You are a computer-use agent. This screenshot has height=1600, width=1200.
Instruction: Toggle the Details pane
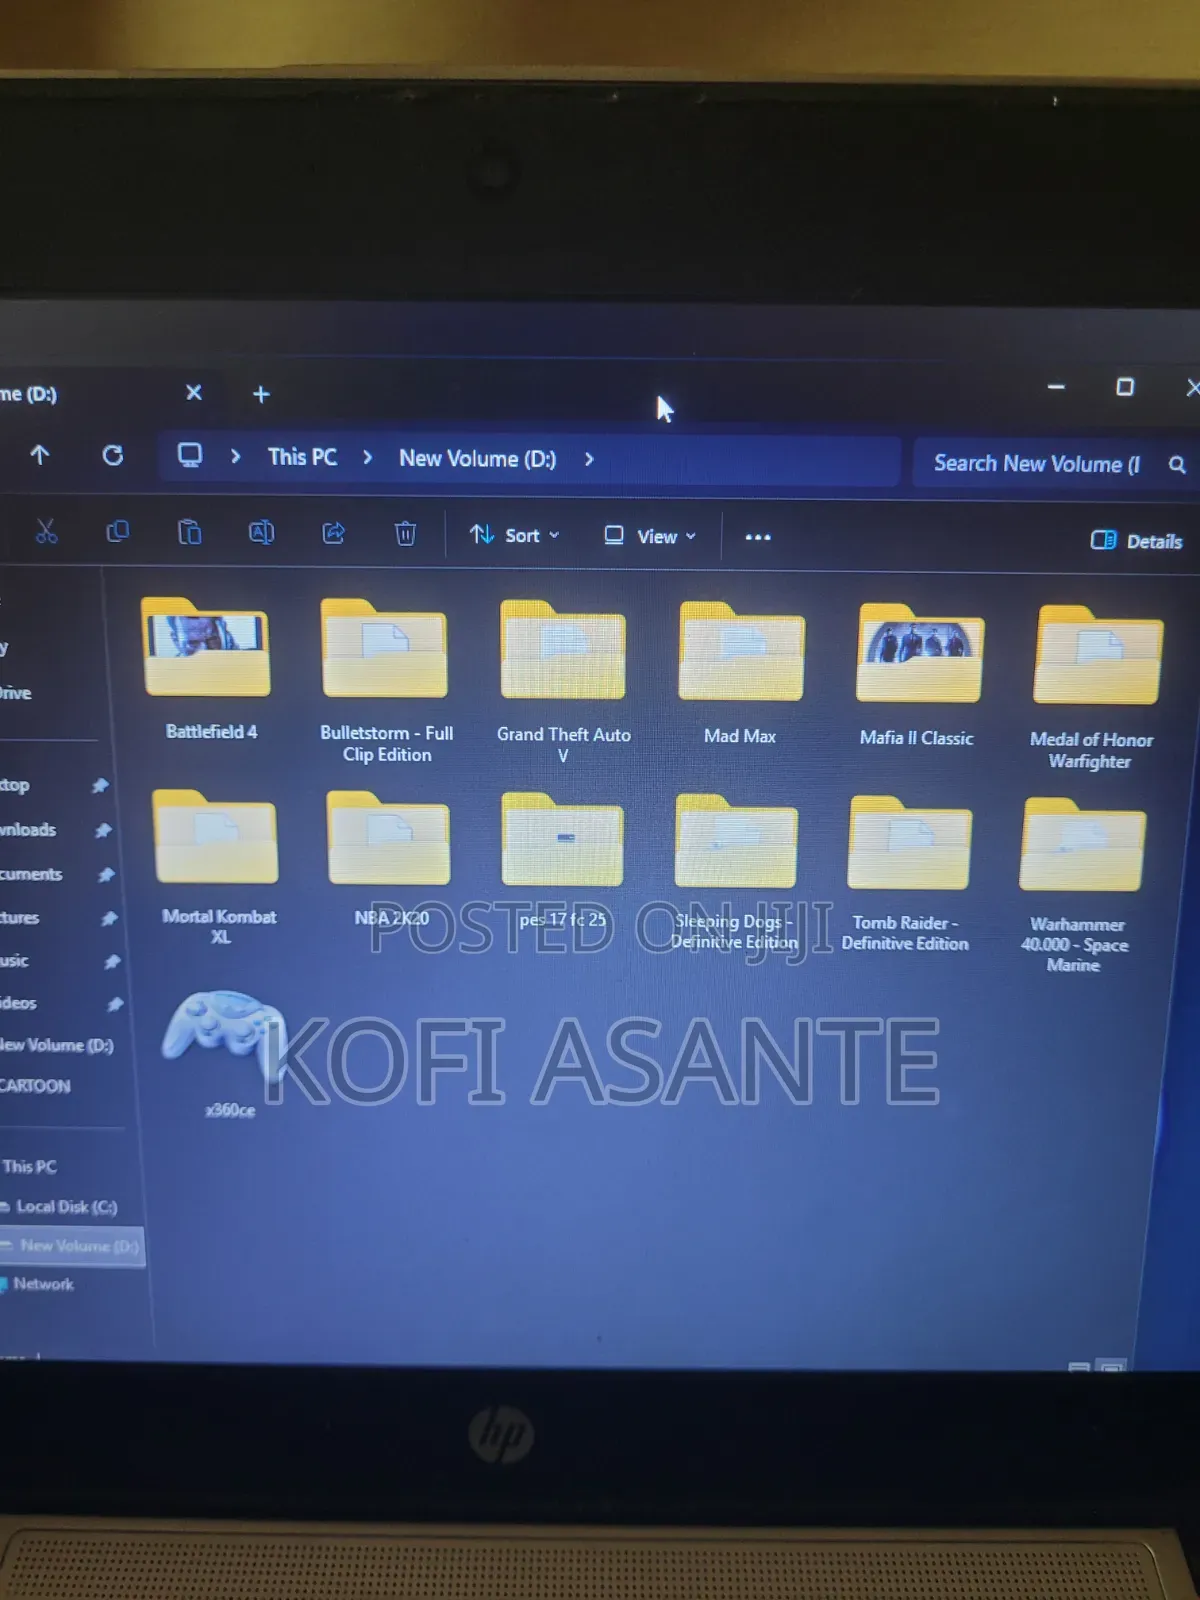(1137, 541)
